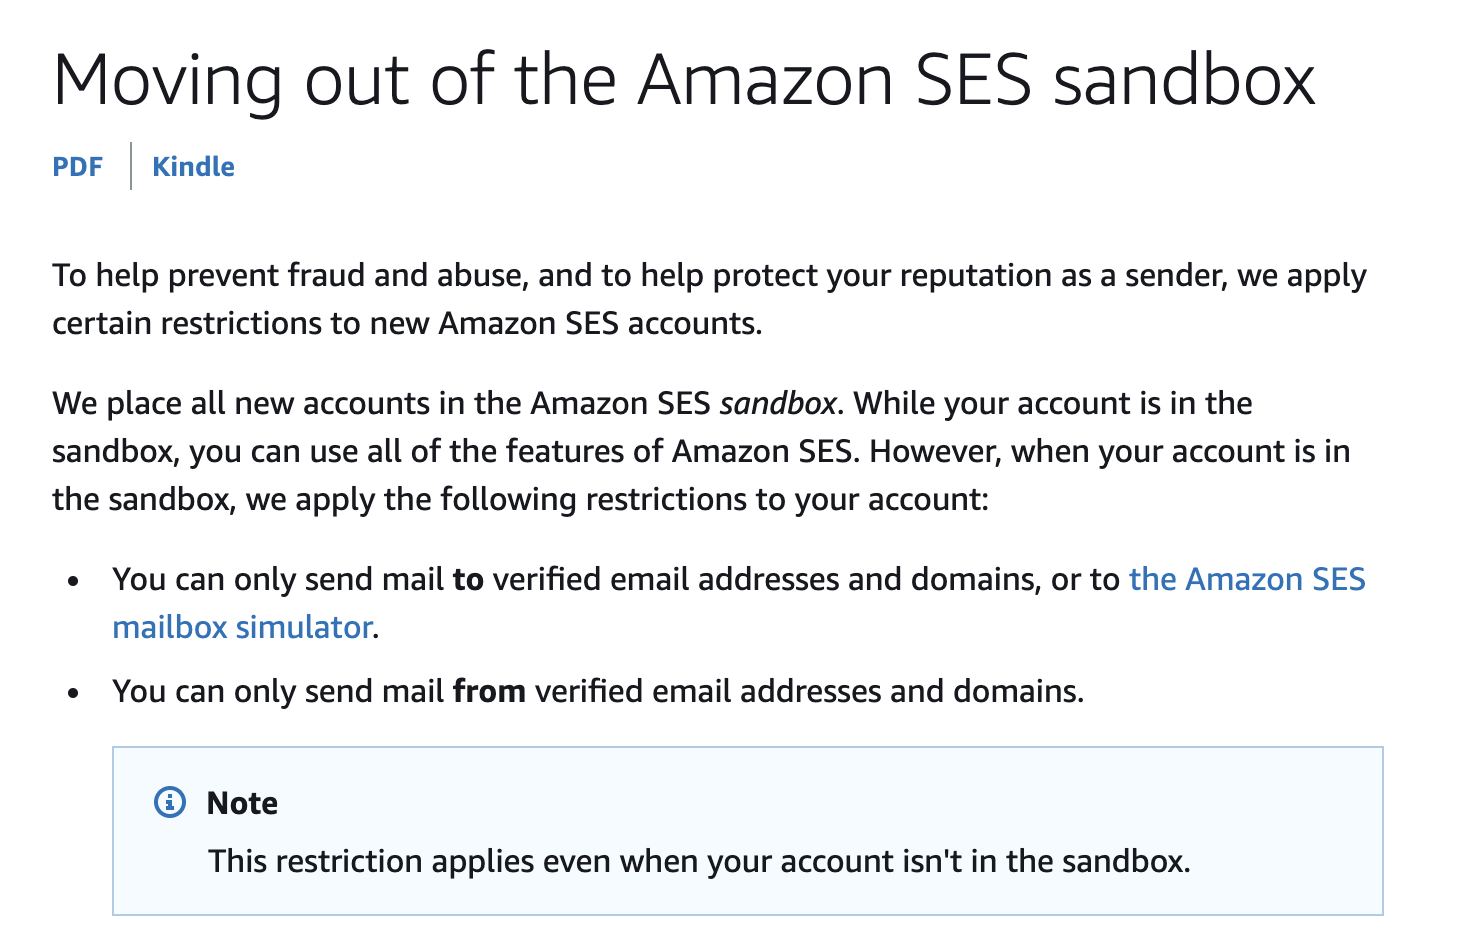Click the first bullet point marker
Image resolution: width=1476 pixels, height=942 pixels.
73,581
